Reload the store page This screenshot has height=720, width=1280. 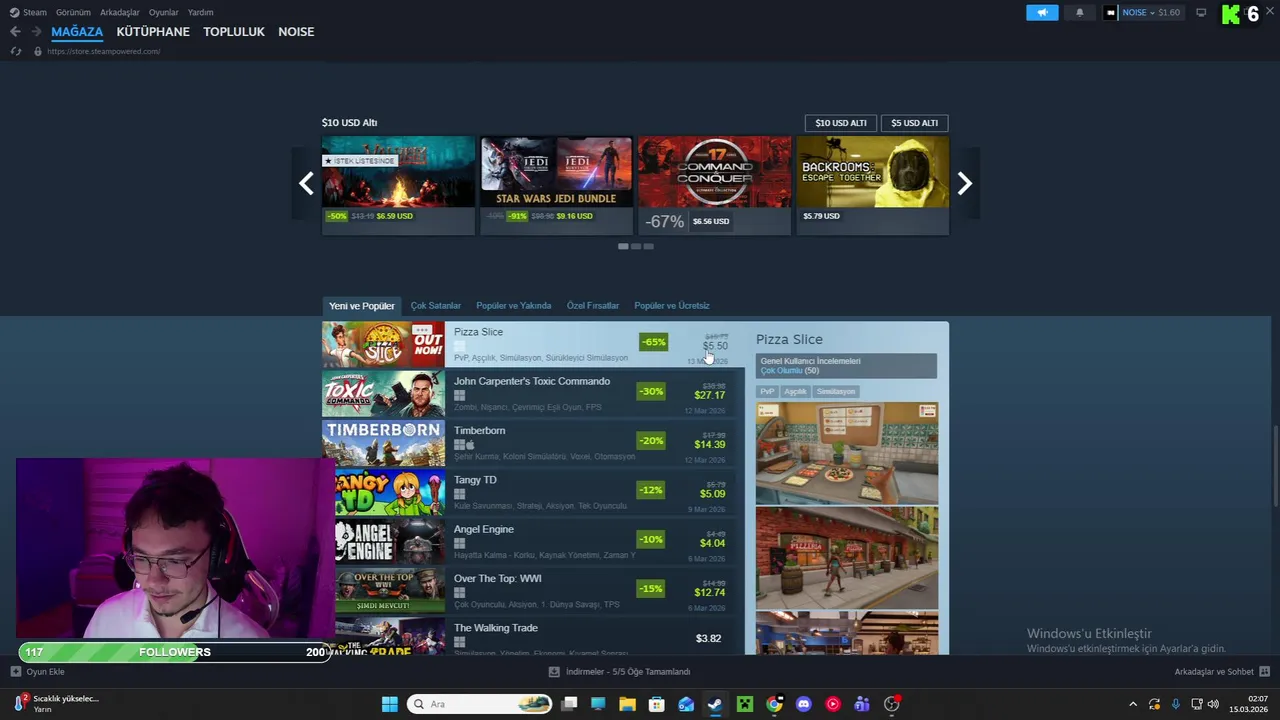tap(15, 51)
